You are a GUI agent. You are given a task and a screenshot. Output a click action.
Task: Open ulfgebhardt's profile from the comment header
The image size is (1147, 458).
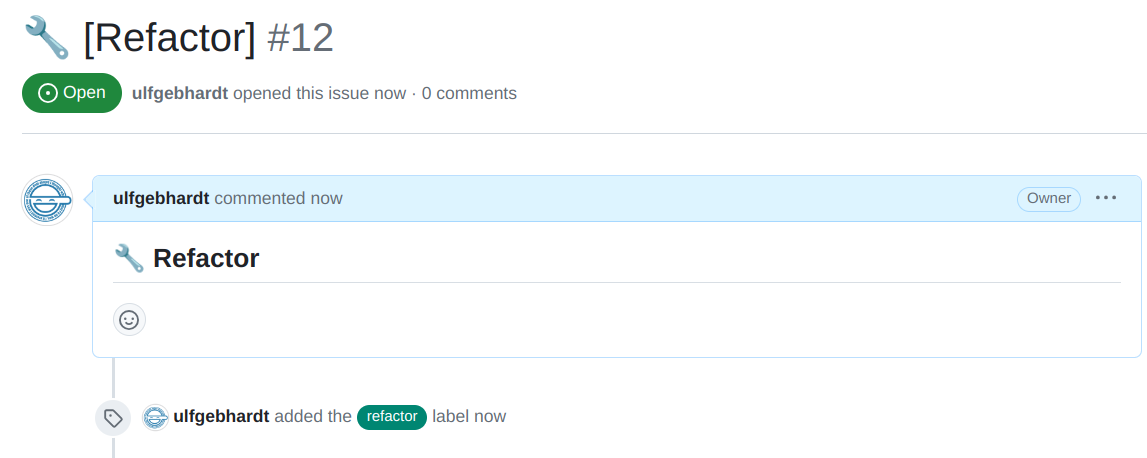(161, 198)
